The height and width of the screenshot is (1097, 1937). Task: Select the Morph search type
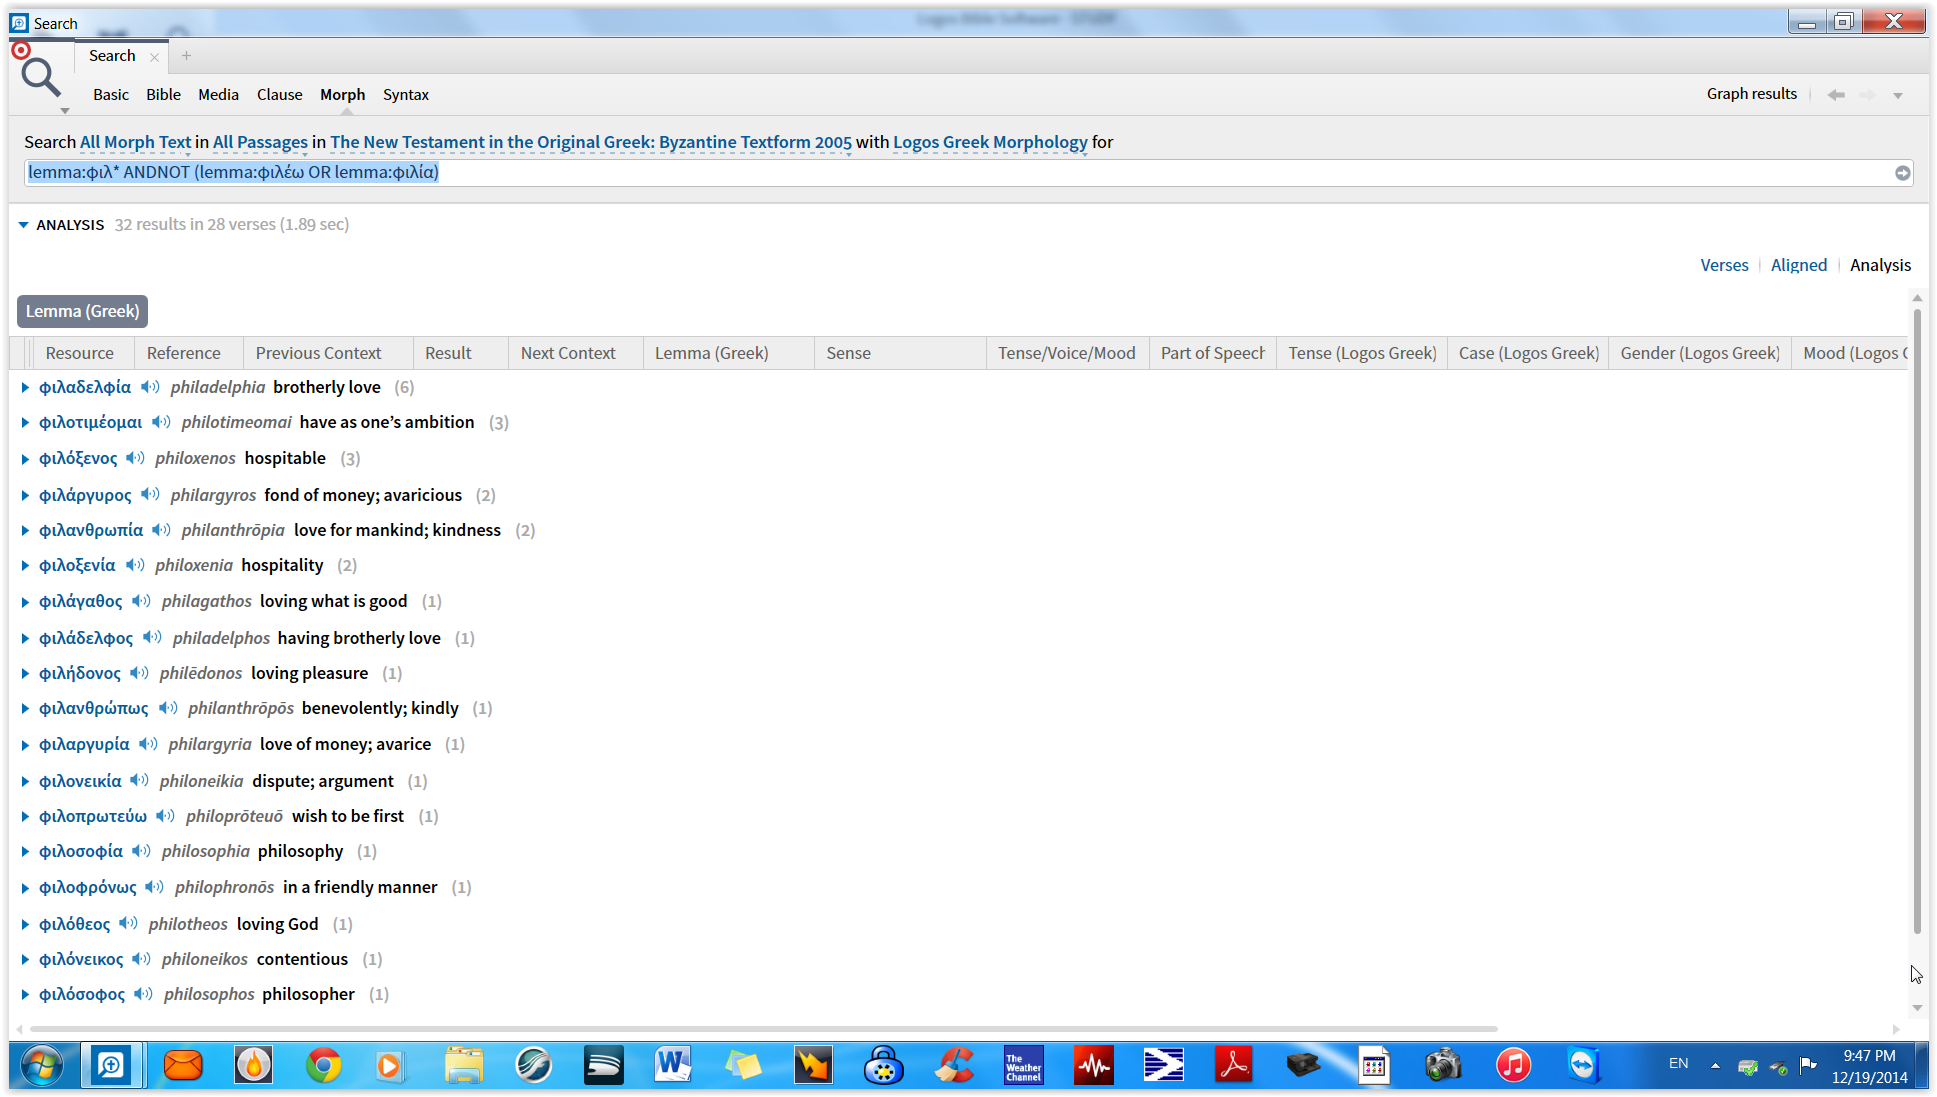point(342,94)
